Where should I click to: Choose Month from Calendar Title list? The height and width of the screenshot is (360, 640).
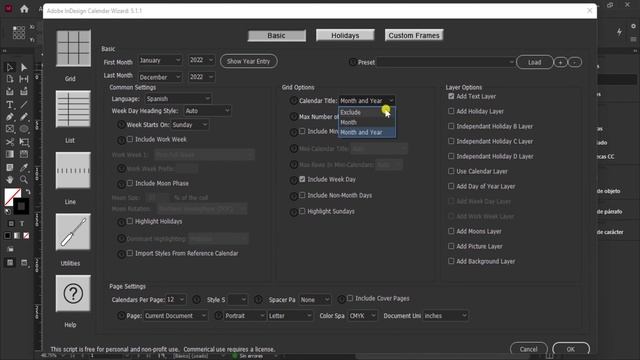coord(367,122)
